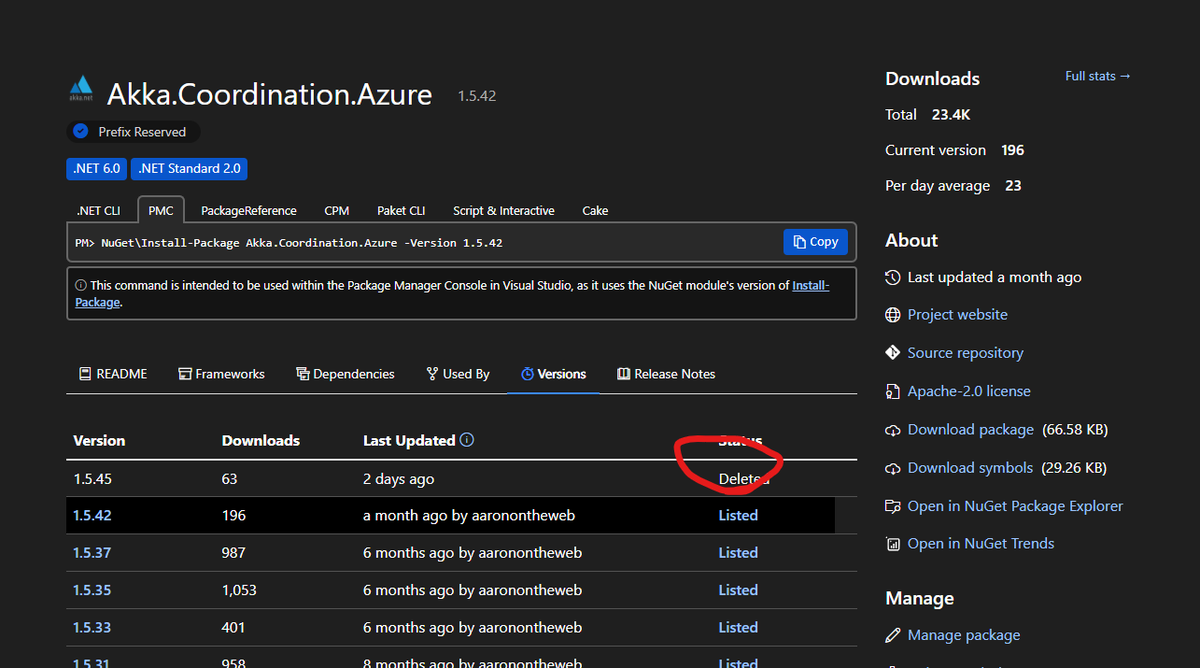Viewport: 1200px width, 668px height.
Task: Click the license scale icon for Apache-2.0
Action: pos(893,391)
